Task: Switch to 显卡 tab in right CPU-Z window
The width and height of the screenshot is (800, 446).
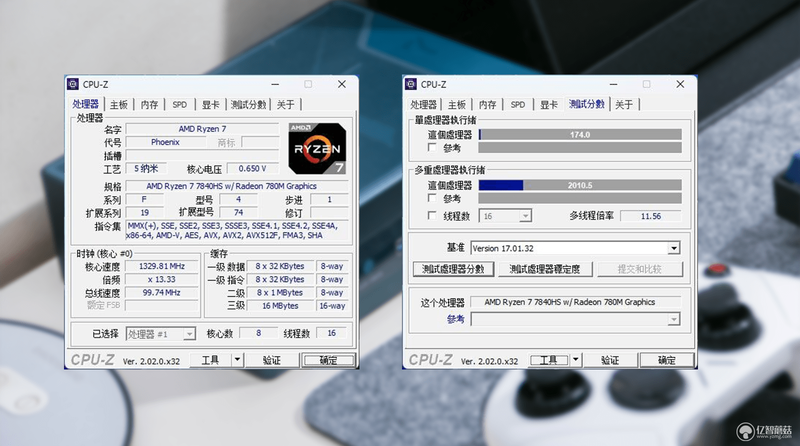Action: tap(548, 105)
